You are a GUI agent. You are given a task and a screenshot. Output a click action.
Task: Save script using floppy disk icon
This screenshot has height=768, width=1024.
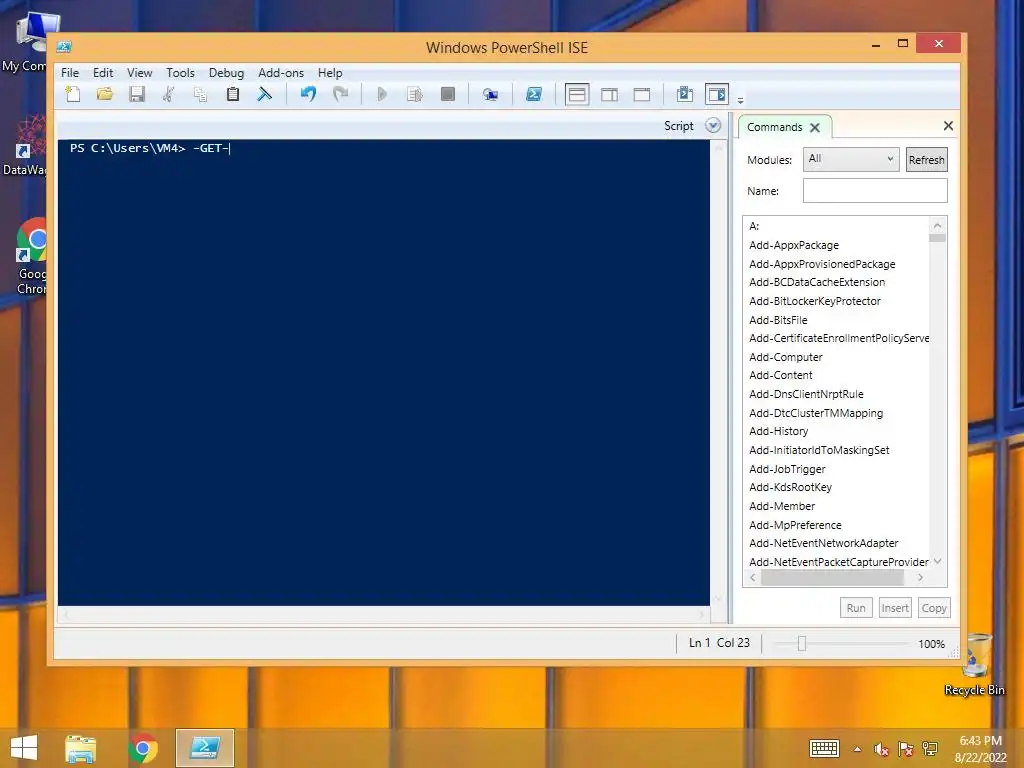(x=136, y=94)
